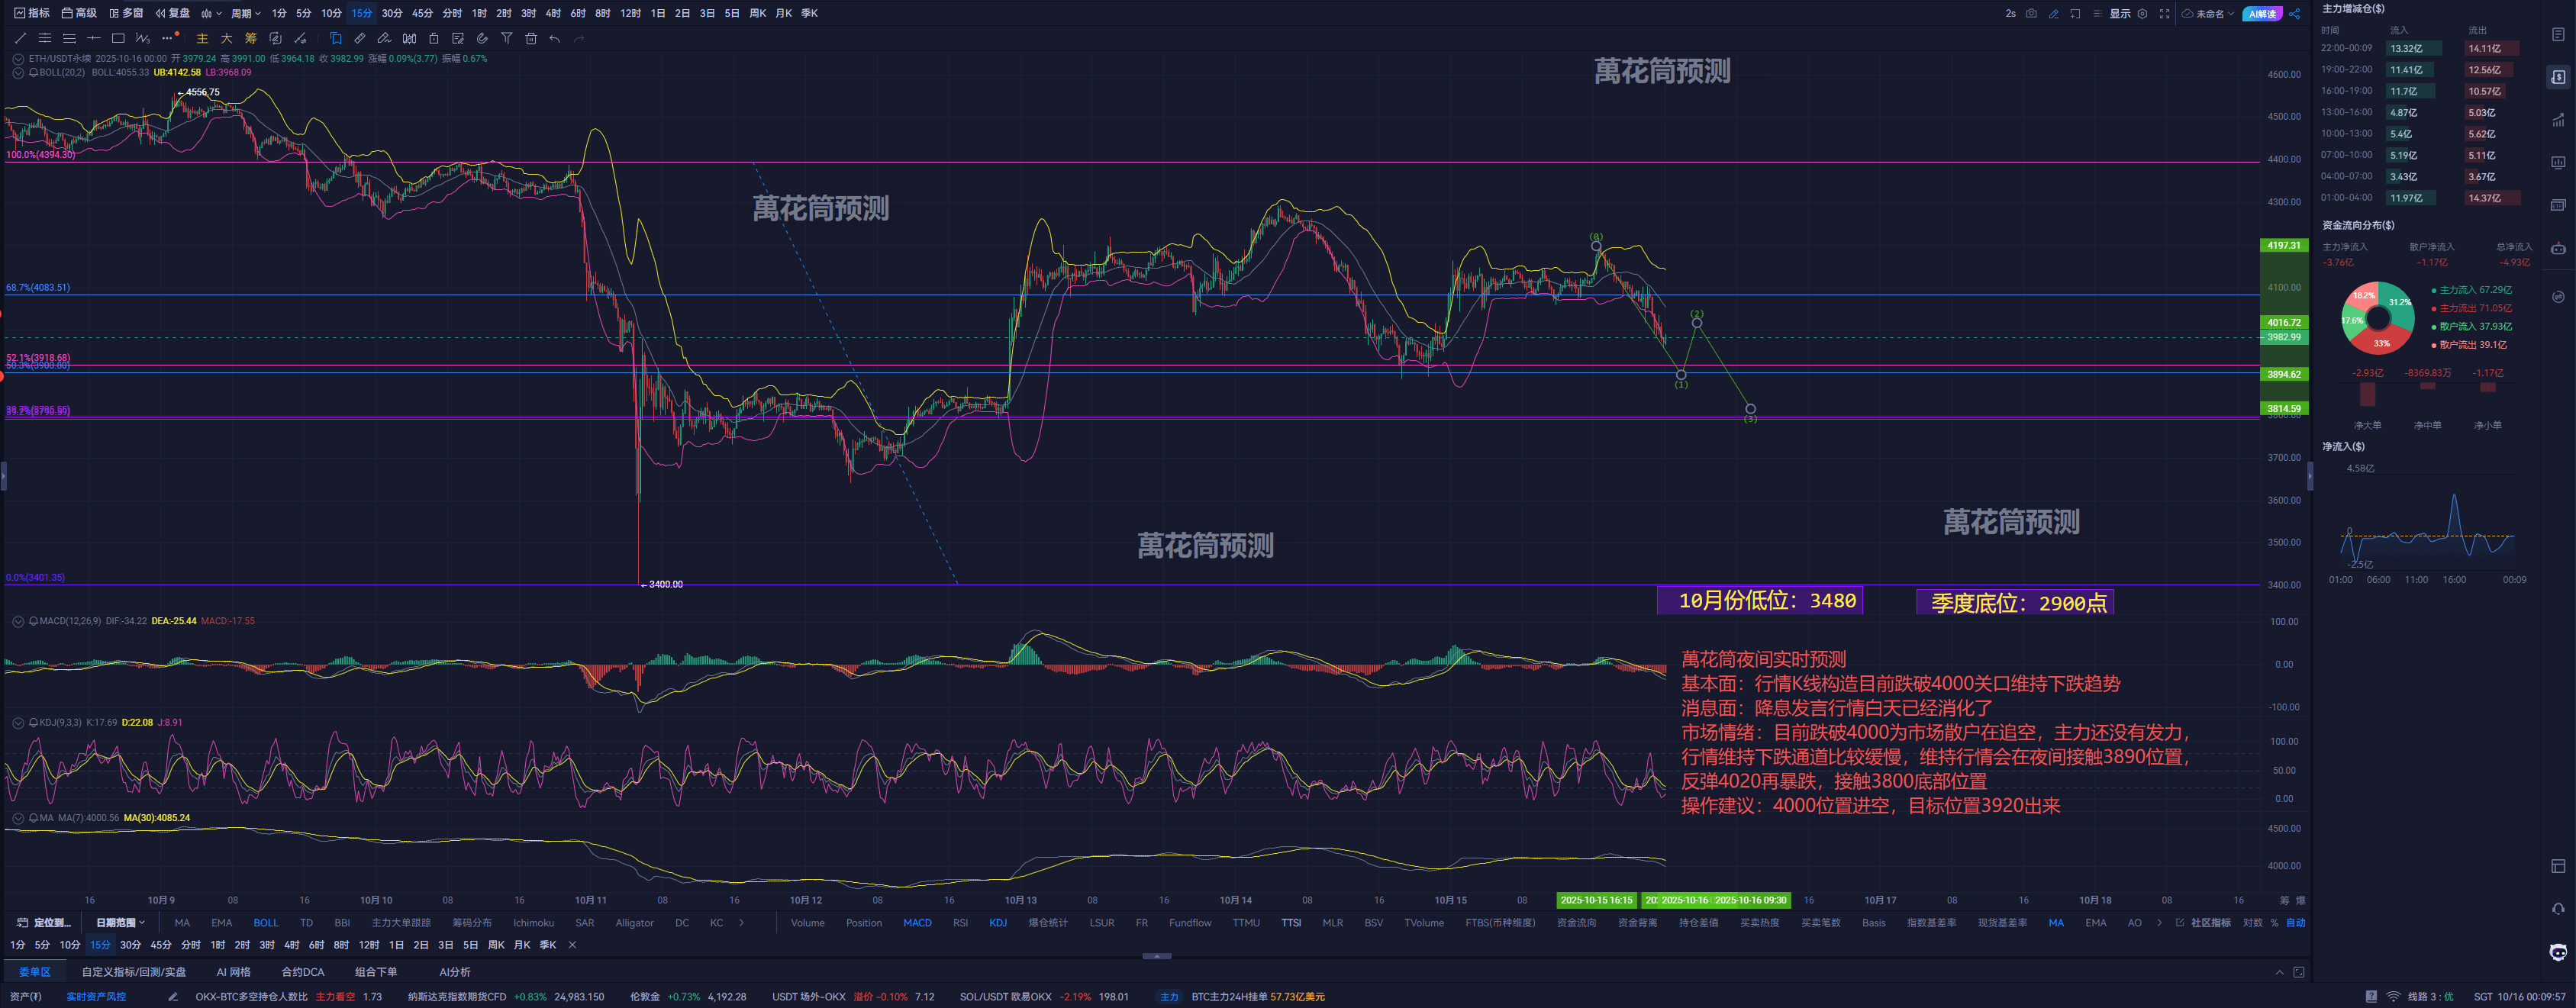Click the share icon next to AI解读
This screenshot has height=1008, width=2576.
2295,13
